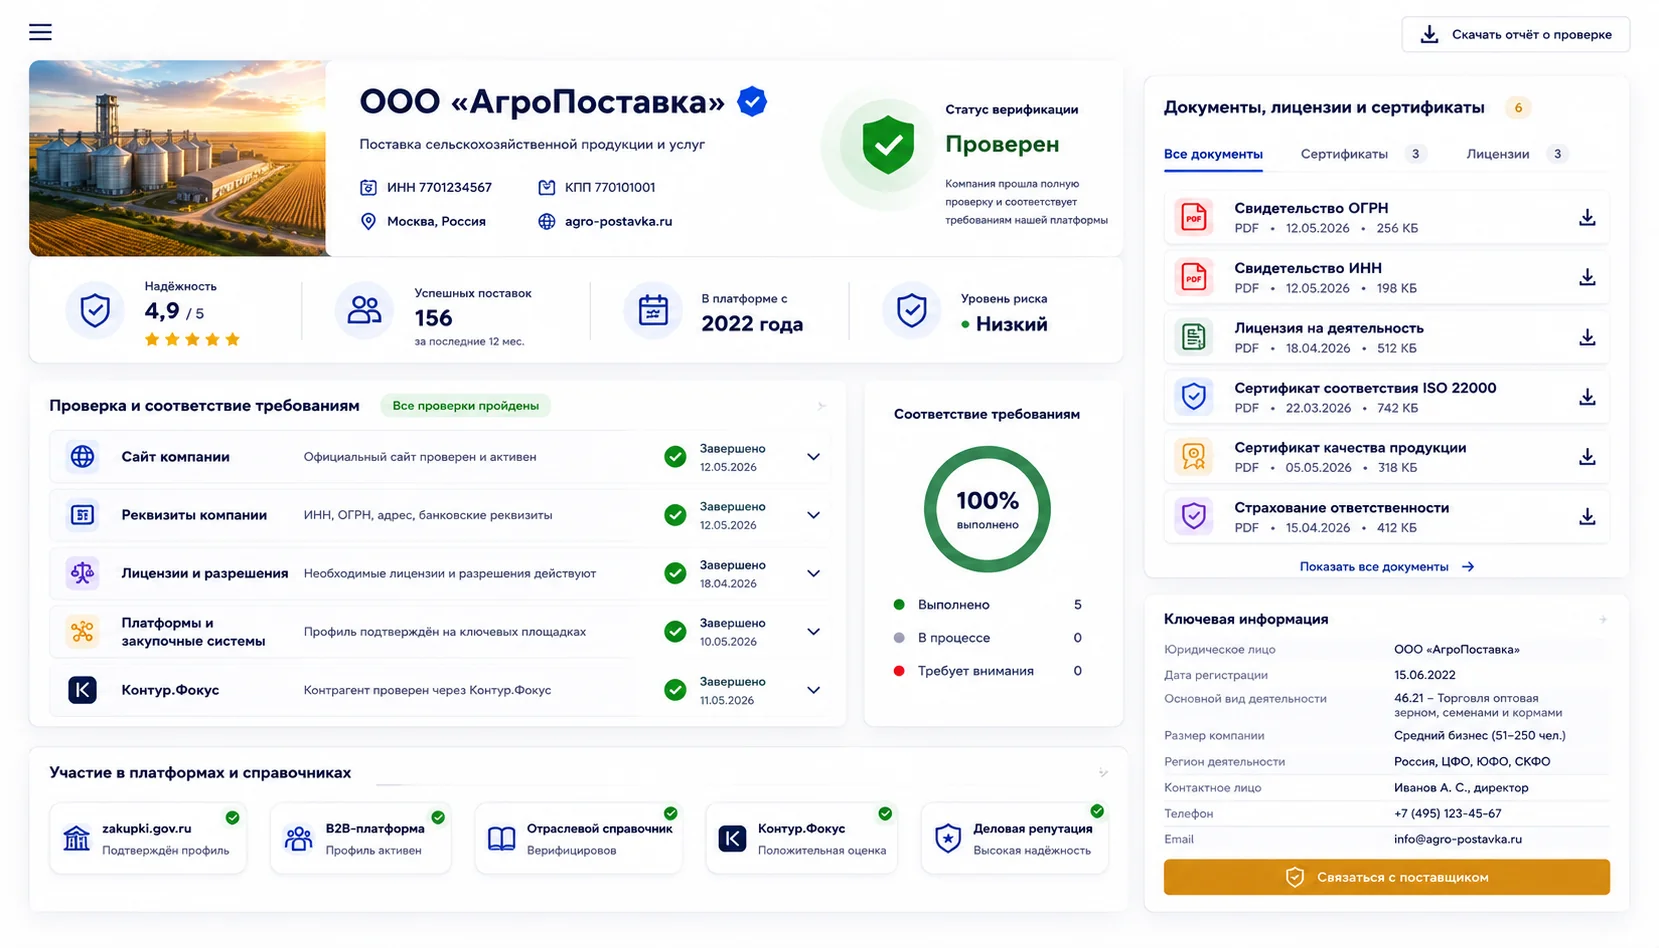Viewport: 1659px width, 948px height.
Task: Click the Уровень риска shield icon
Action: point(911,310)
